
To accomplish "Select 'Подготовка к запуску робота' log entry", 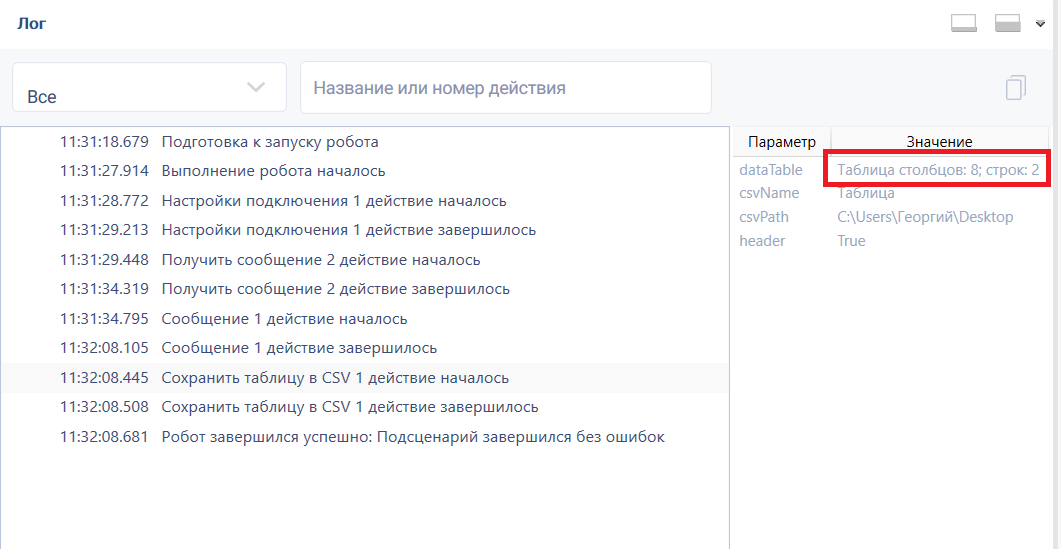I will click(365, 142).
